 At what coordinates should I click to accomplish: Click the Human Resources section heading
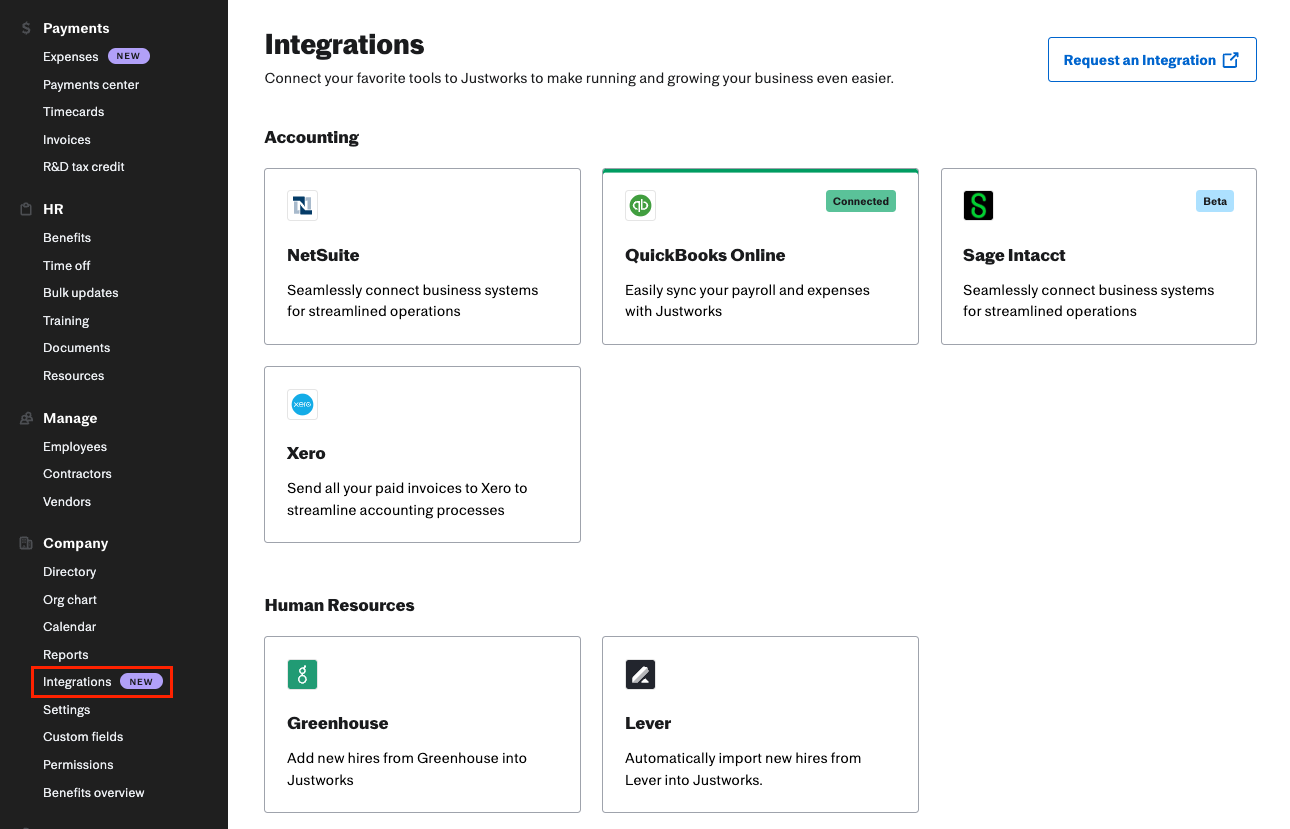[x=339, y=605]
